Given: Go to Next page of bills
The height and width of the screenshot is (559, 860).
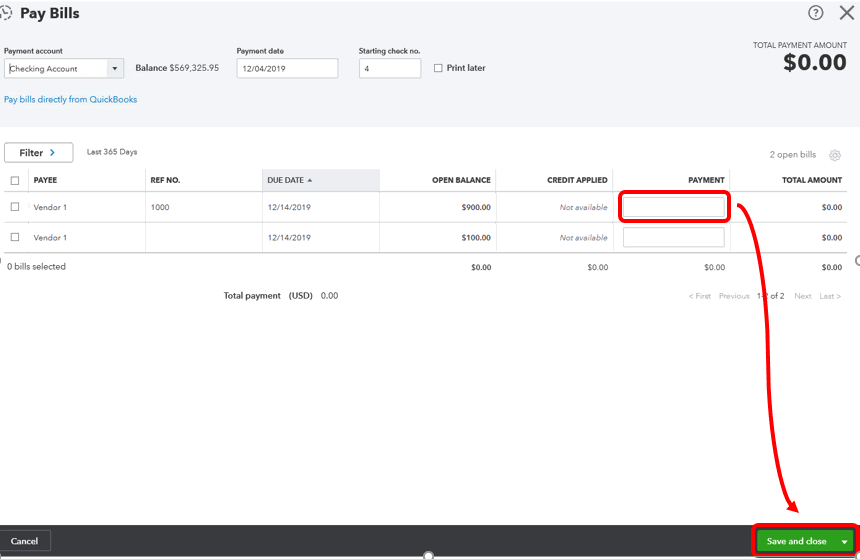Looking at the screenshot, I should click(802, 296).
